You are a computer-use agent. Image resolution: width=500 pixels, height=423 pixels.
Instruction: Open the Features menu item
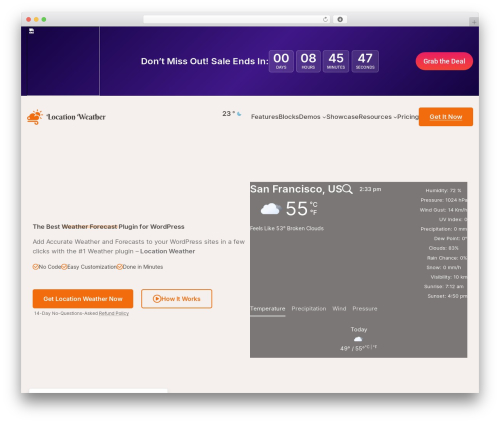pyautogui.click(x=265, y=117)
